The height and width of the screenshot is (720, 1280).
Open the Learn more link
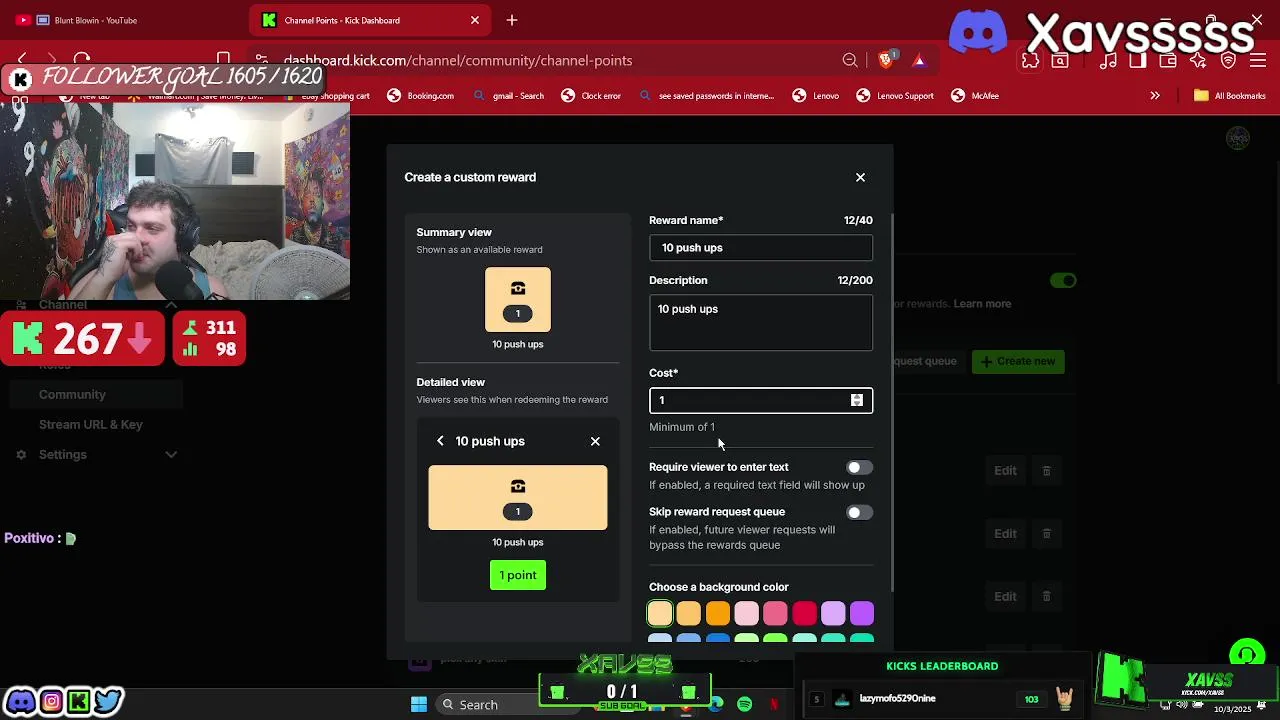tap(982, 304)
